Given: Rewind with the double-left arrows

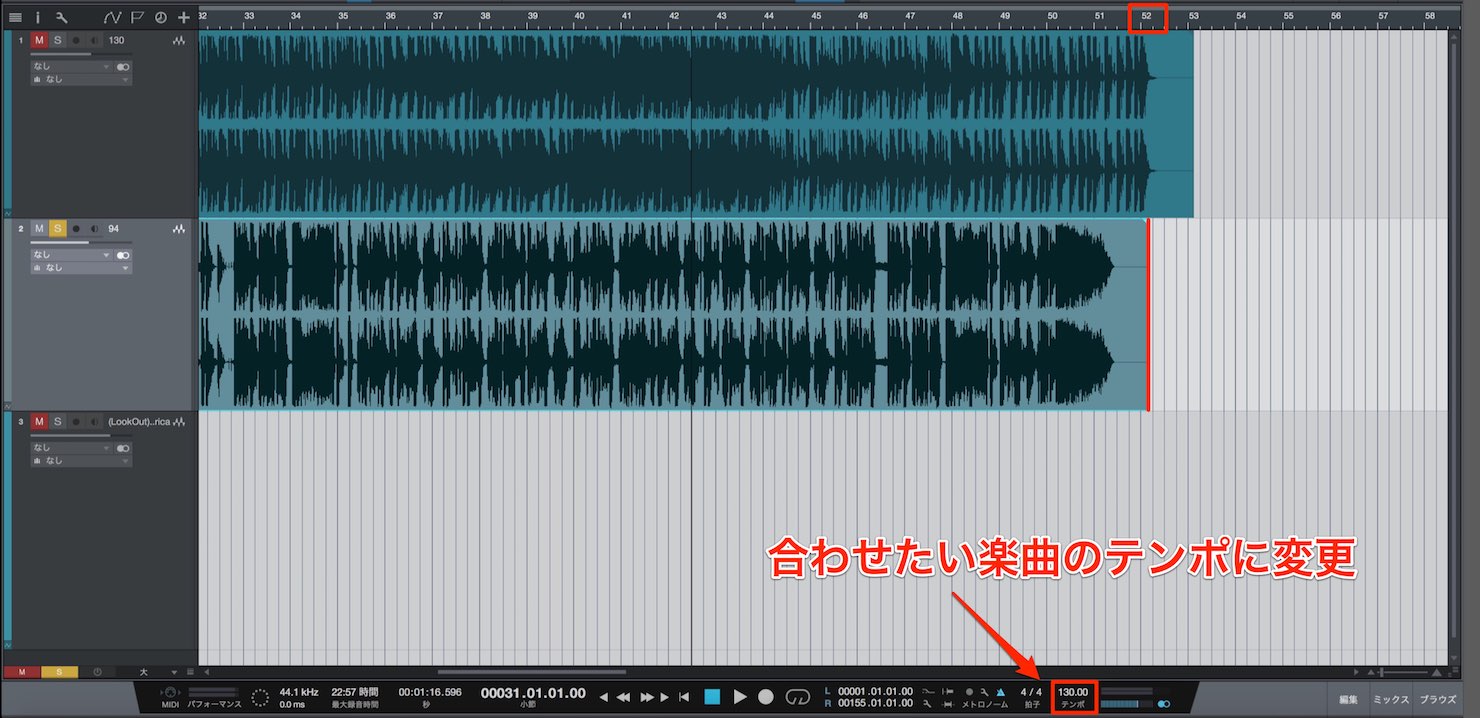Looking at the screenshot, I should coord(623,697).
